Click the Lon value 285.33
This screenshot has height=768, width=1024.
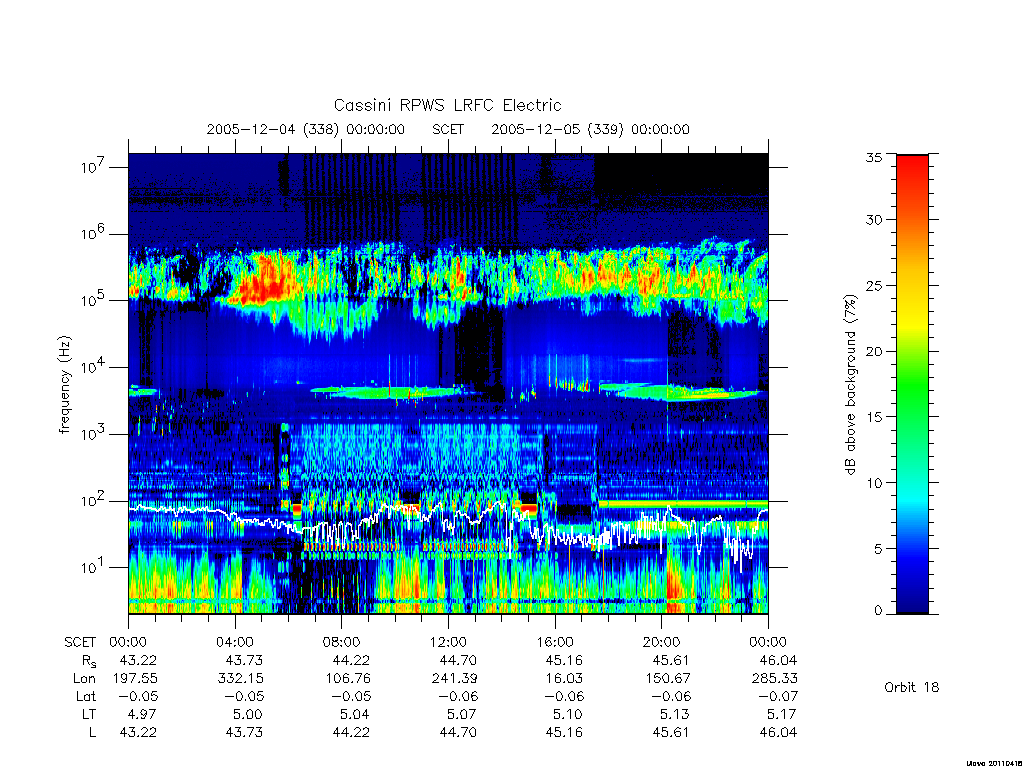click(775, 679)
